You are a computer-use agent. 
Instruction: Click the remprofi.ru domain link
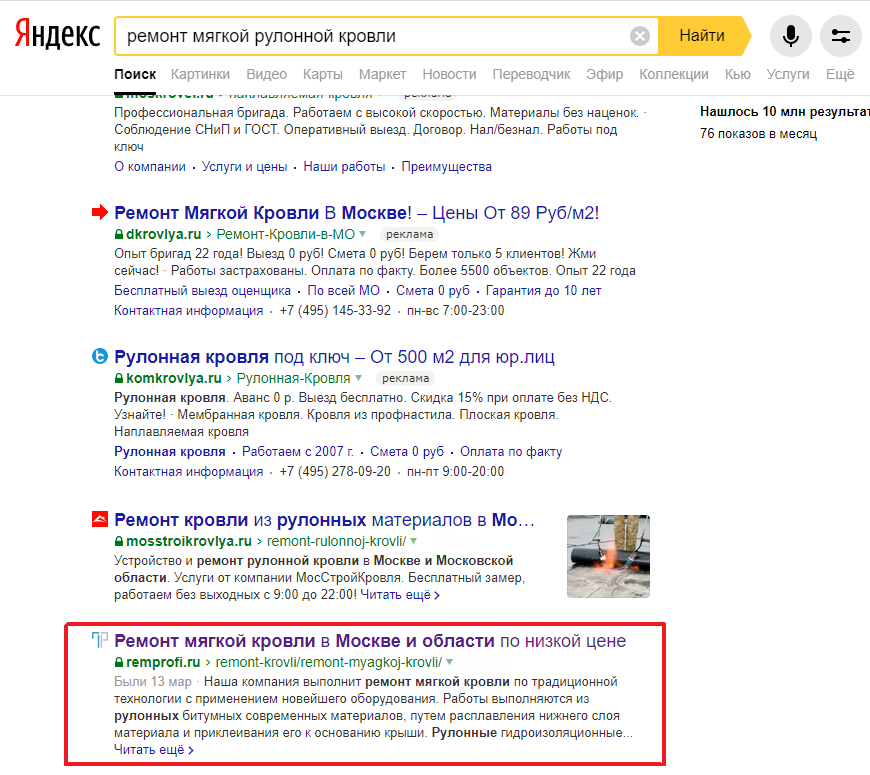point(163,662)
